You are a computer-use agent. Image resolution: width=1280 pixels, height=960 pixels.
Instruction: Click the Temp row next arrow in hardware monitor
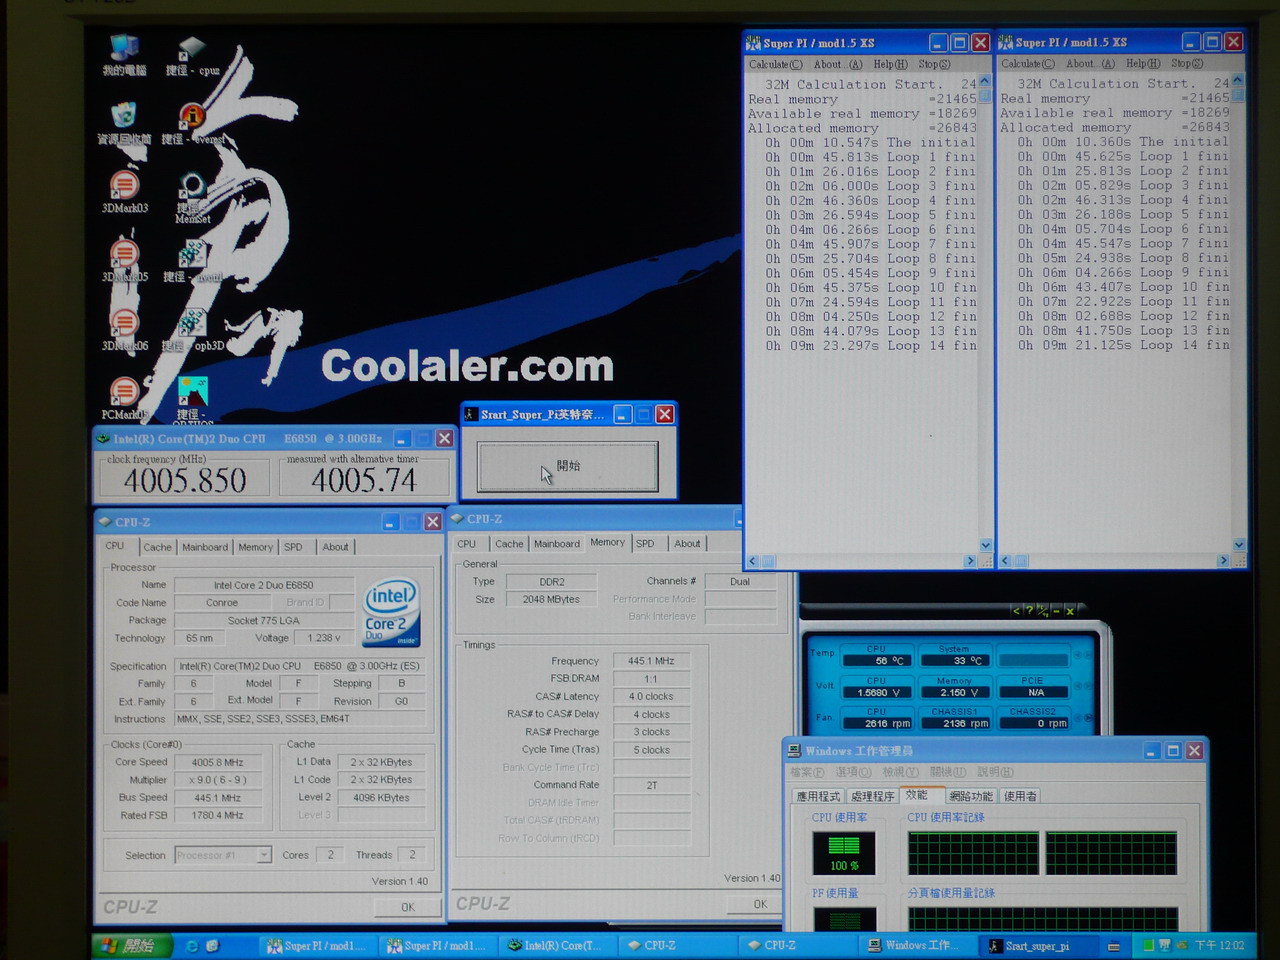[1087, 655]
